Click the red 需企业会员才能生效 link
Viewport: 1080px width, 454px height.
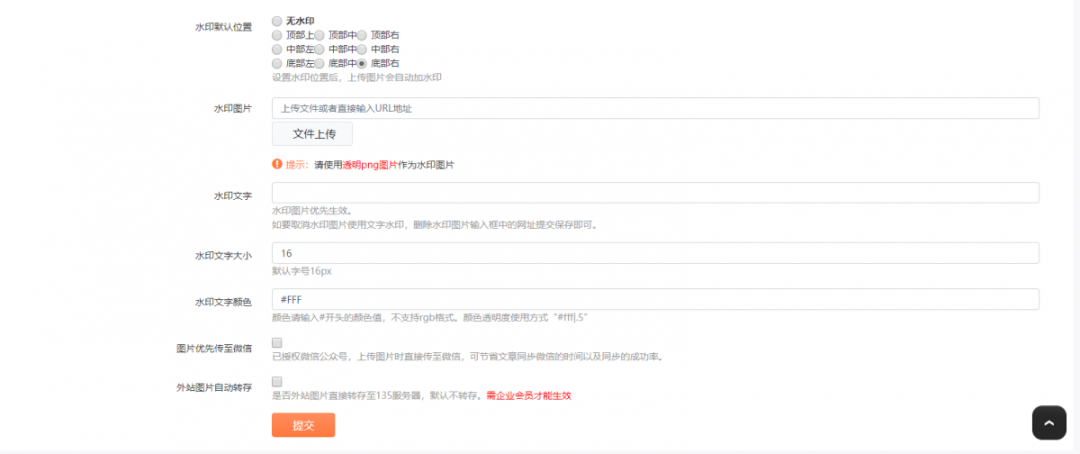[x=528, y=396]
